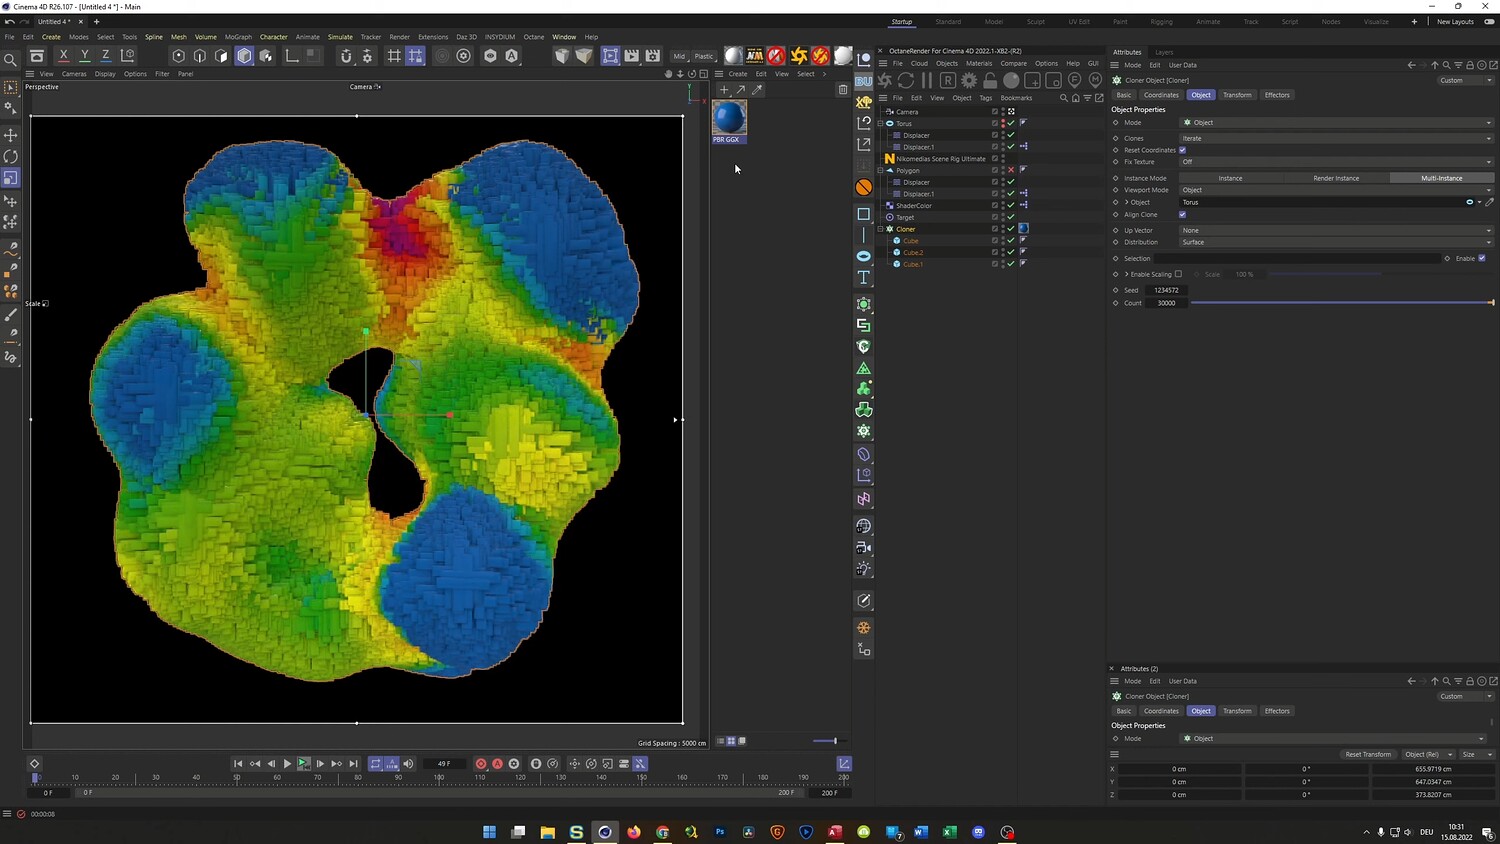
Task: Click the Multi-Instance mode button
Action: click(1442, 178)
